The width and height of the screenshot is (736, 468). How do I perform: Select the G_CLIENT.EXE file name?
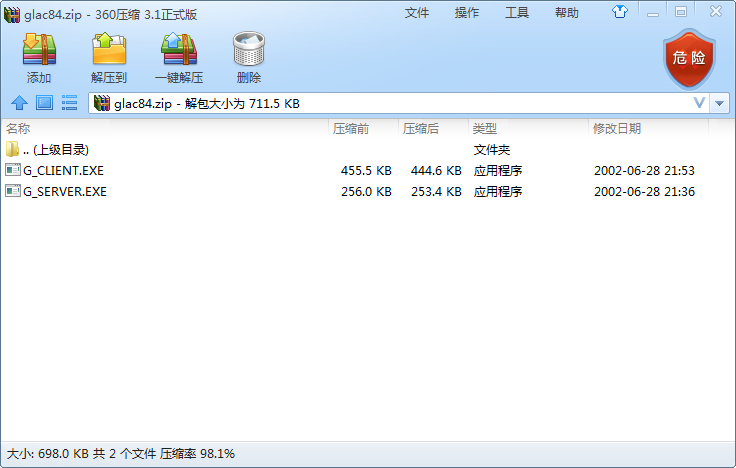coord(63,170)
